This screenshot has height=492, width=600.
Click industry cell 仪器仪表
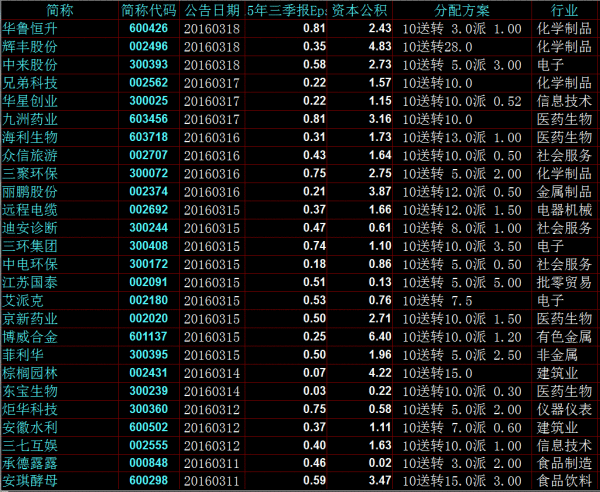[x=564, y=409]
